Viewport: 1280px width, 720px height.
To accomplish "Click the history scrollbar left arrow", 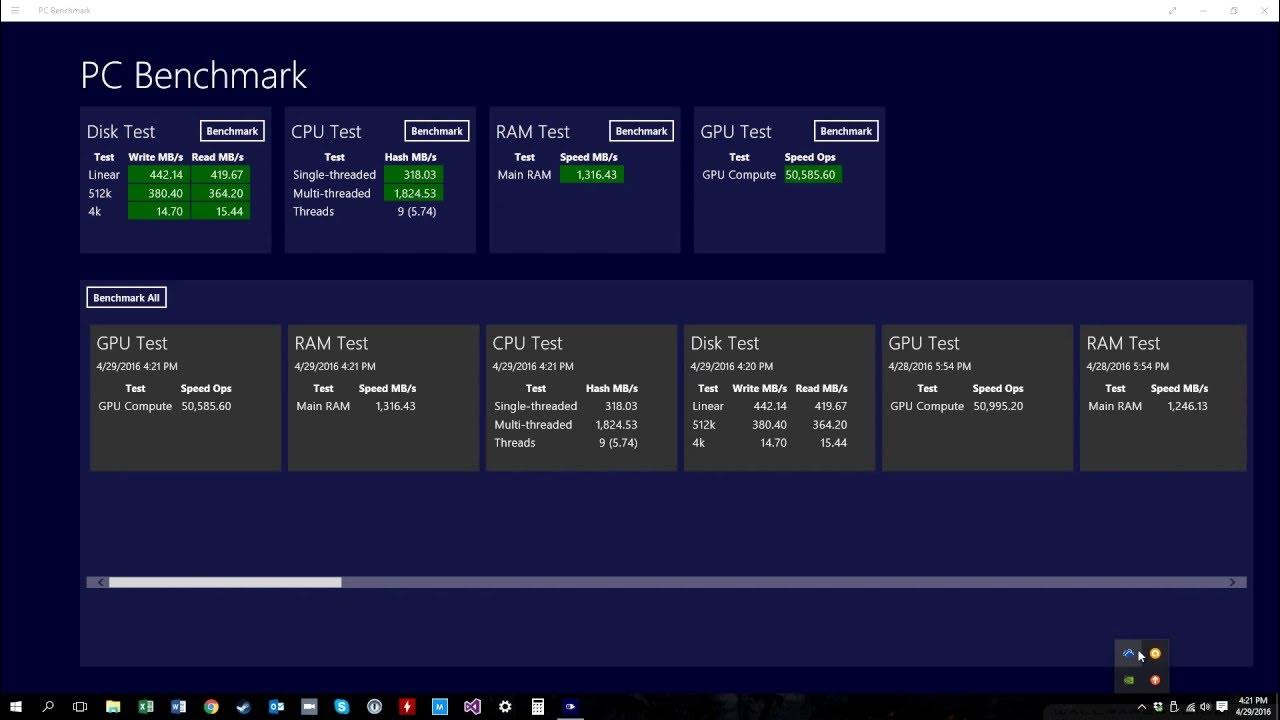I will pos(100,582).
